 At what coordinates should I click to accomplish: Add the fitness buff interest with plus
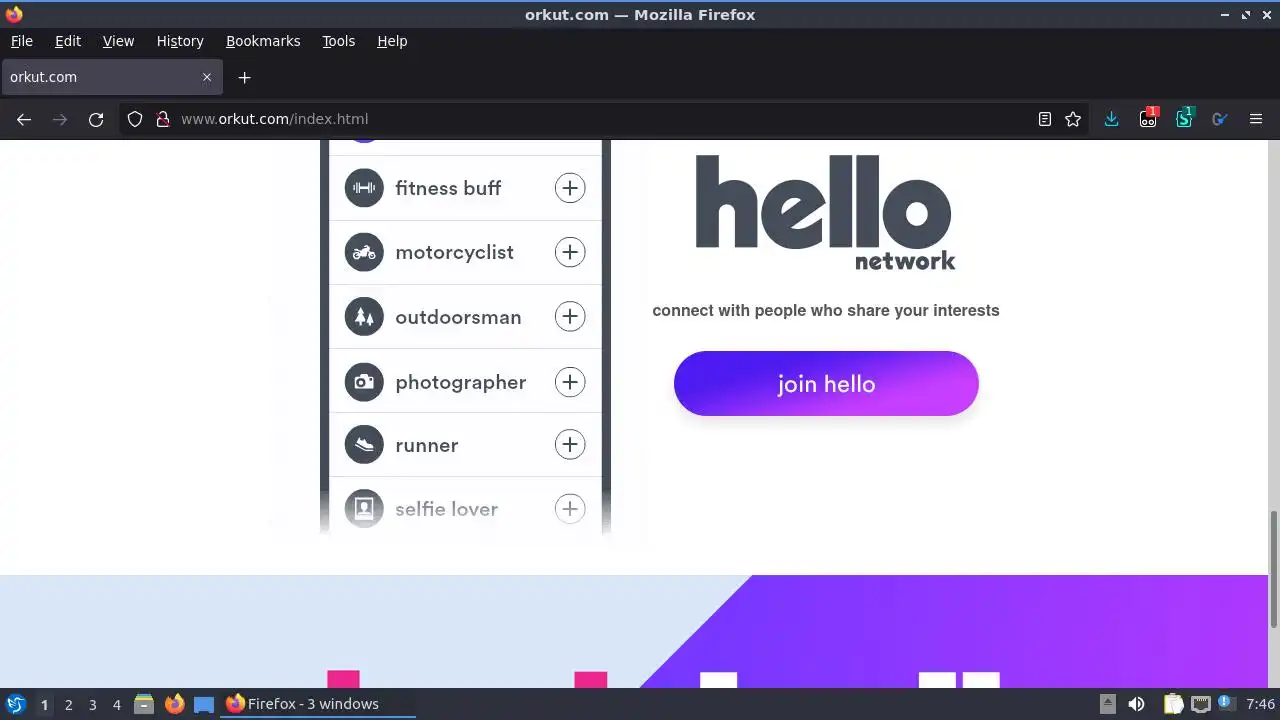(x=570, y=188)
